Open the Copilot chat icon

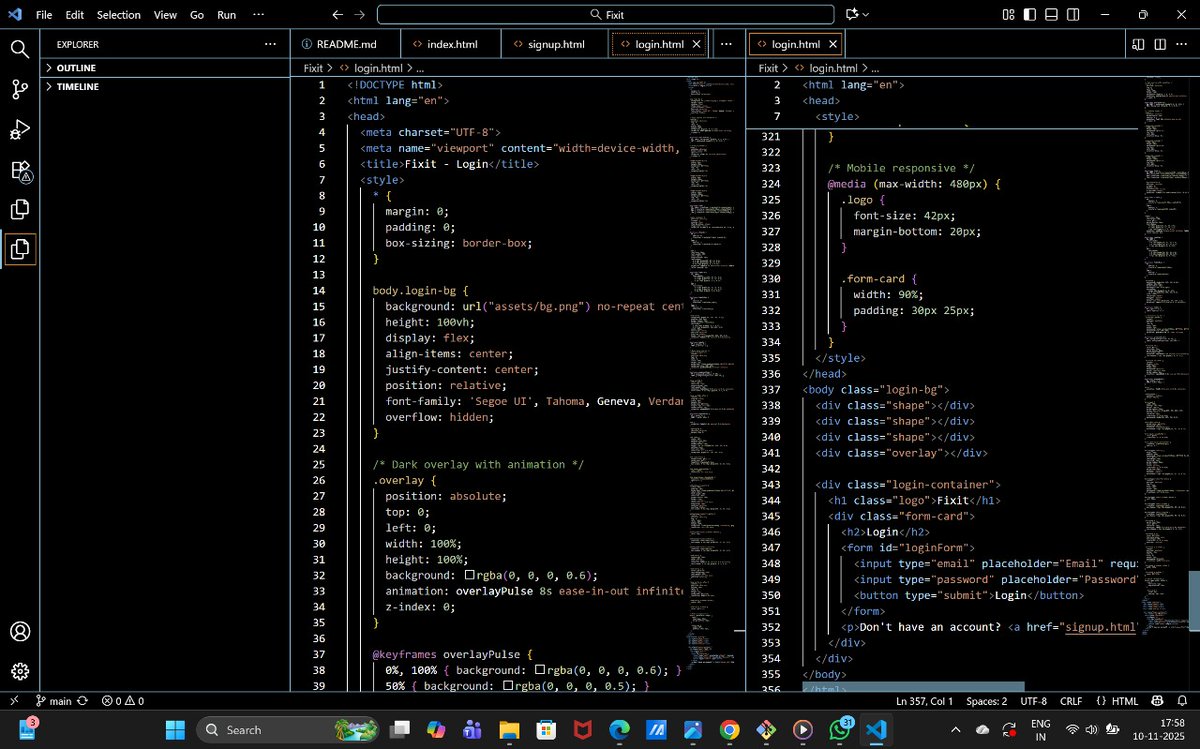coord(852,15)
